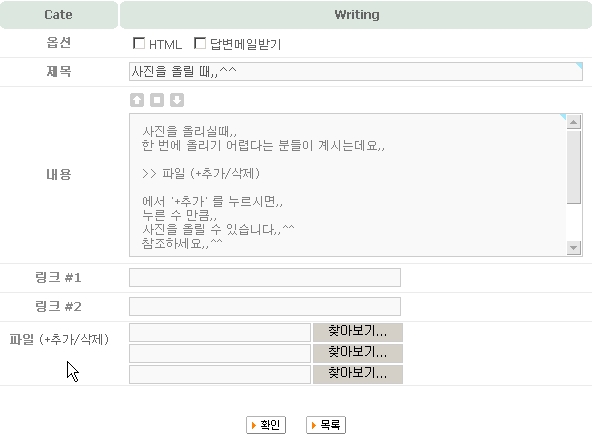Click the down-arrow icon above the content box
Viewport: 593px width, 438px height.
click(x=177, y=100)
